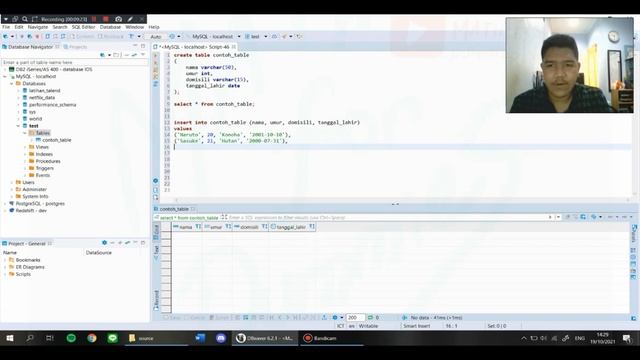640x360 pixels.
Task: Open Google Chrome from the taskbar
Action: click(x=92, y=338)
